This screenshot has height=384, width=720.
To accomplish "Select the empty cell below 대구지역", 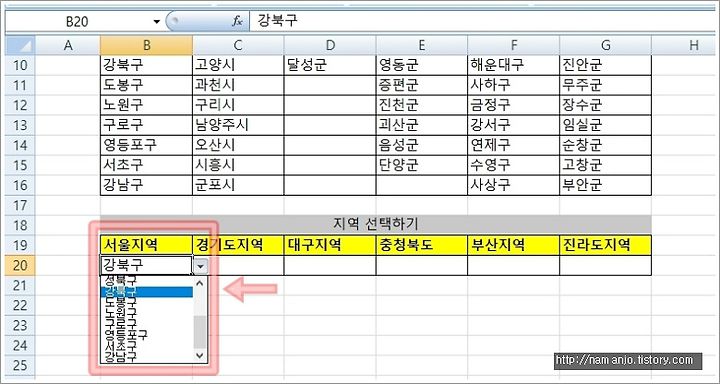I will tap(330, 265).
